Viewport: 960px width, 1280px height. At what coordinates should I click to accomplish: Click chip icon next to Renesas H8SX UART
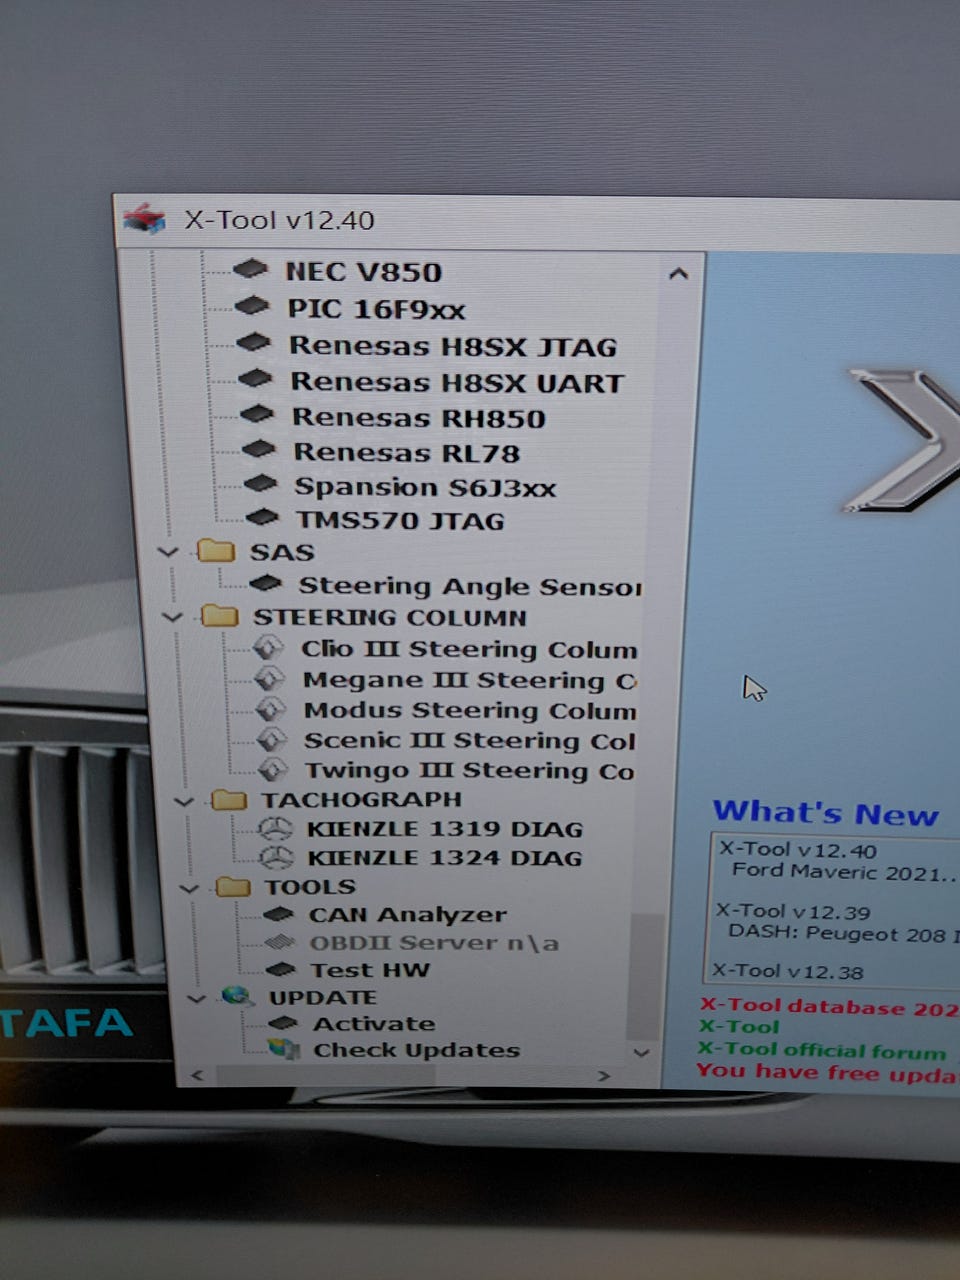255,378
